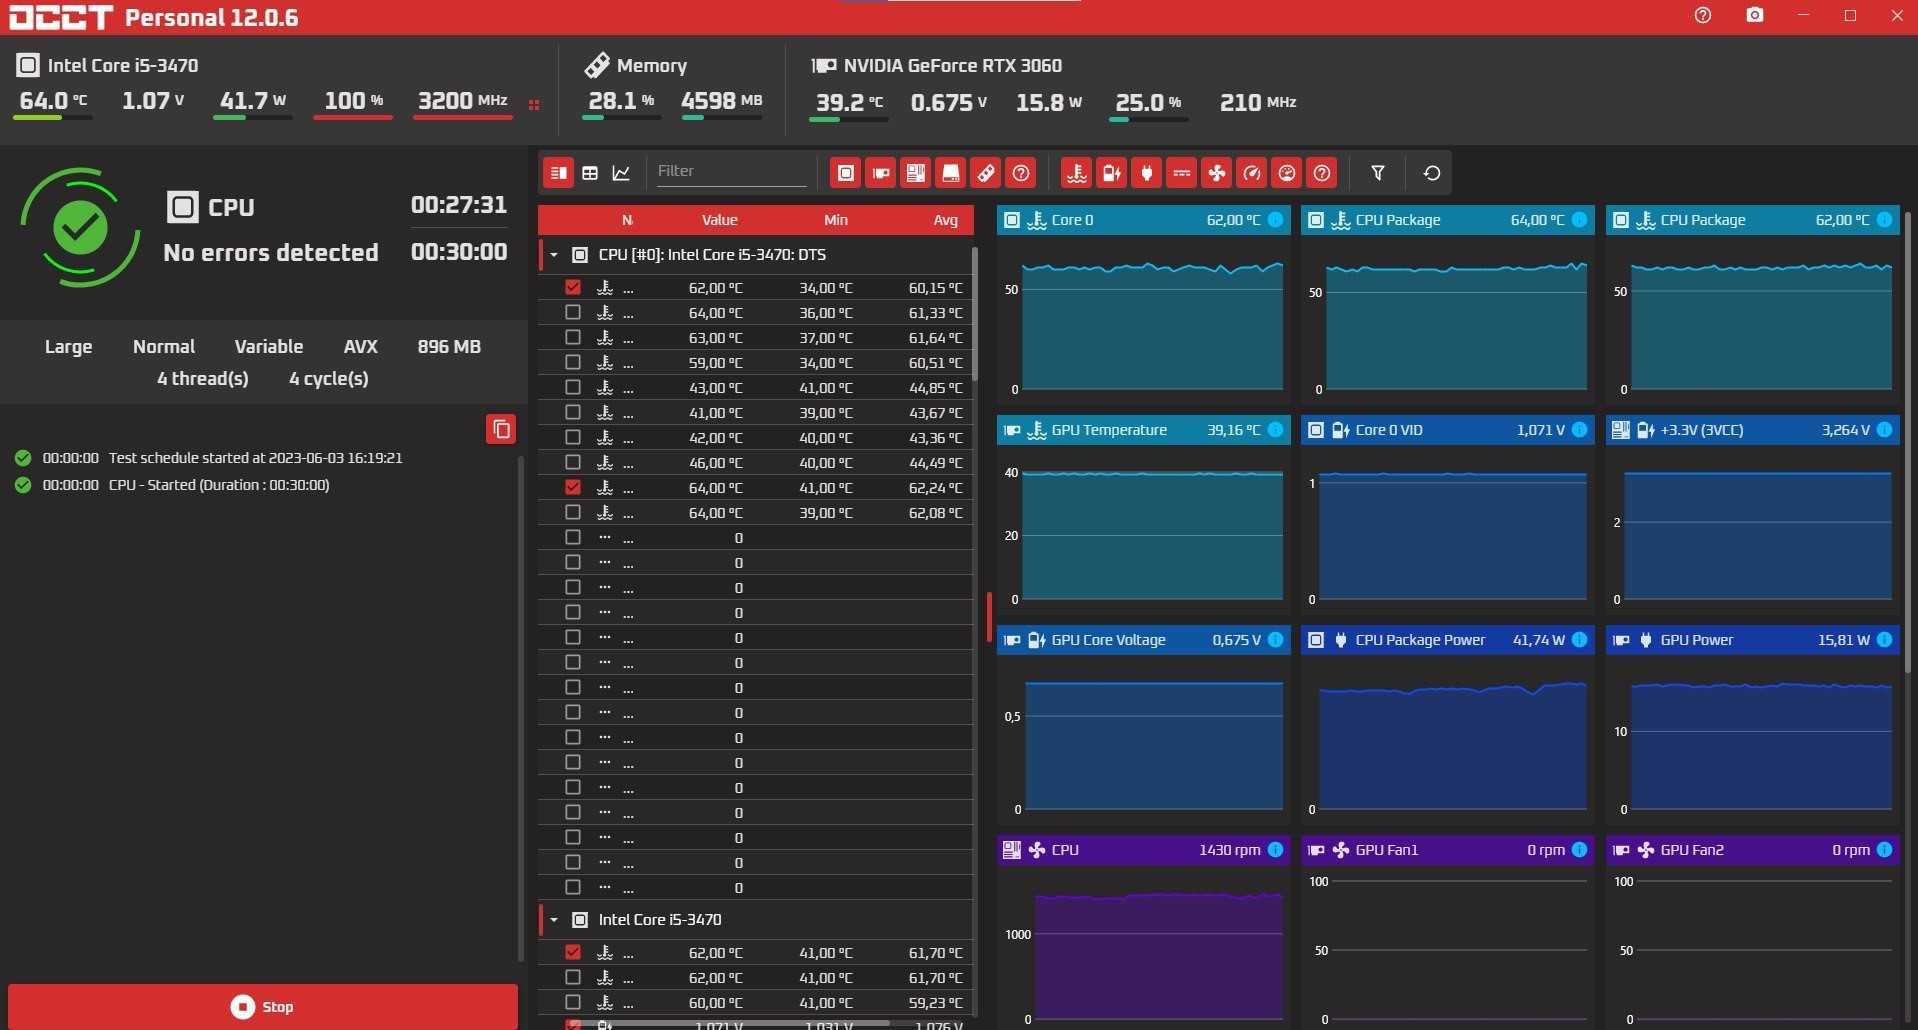The height and width of the screenshot is (1030, 1918).
Task: Click the elapsed time 00:27:31
Action: coord(459,205)
